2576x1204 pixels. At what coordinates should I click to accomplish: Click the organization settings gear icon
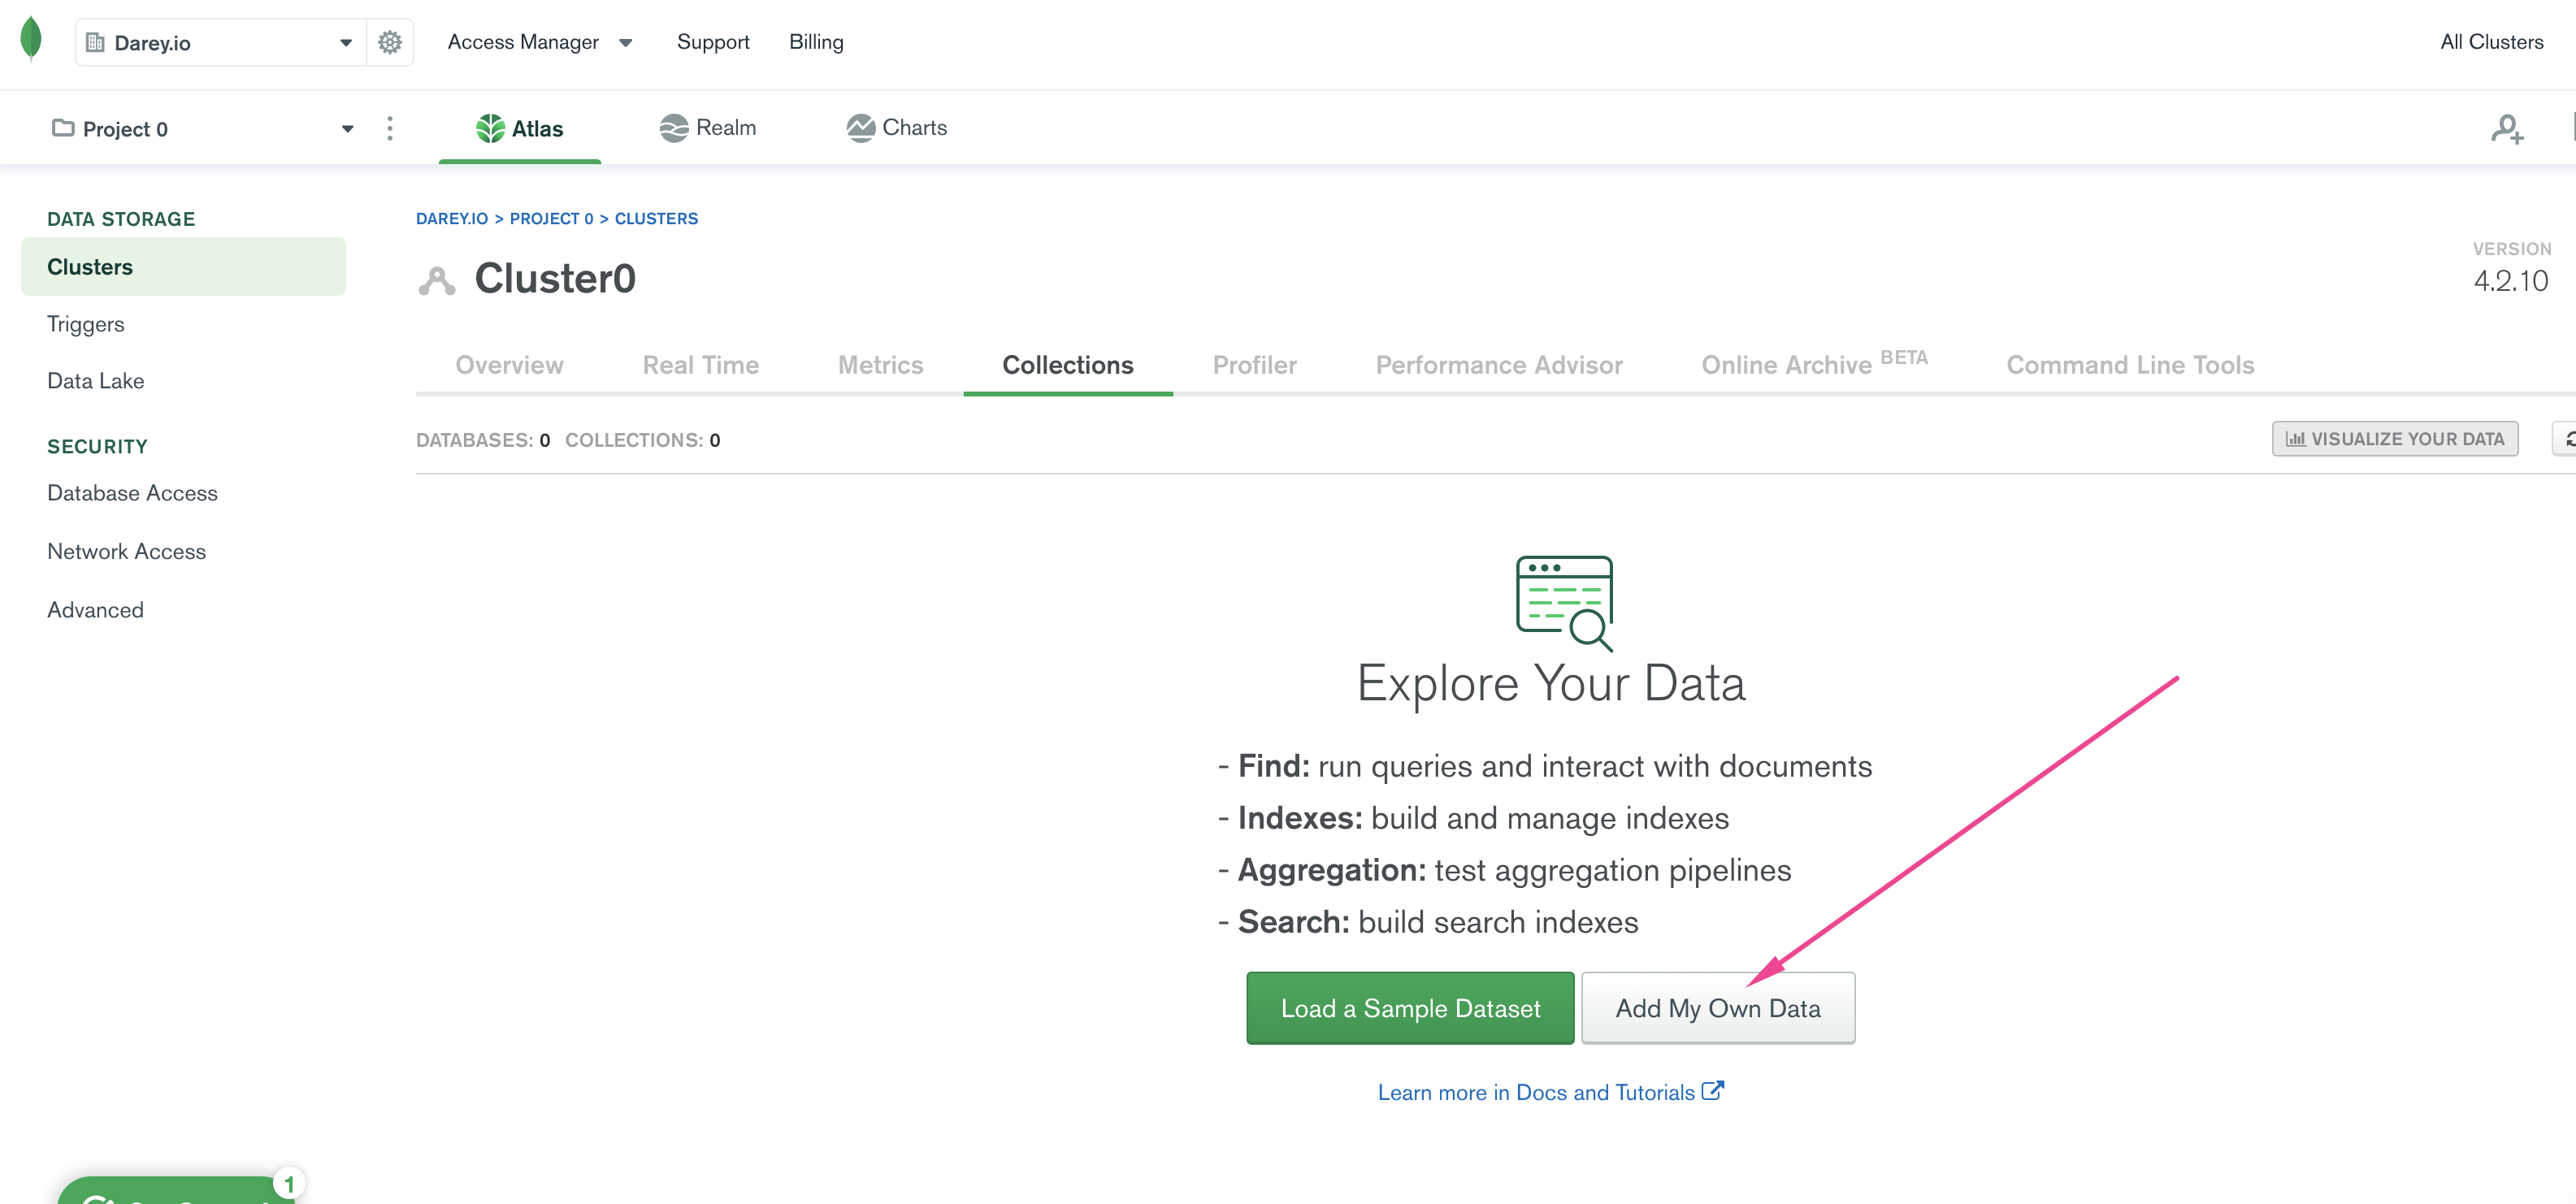point(389,42)
